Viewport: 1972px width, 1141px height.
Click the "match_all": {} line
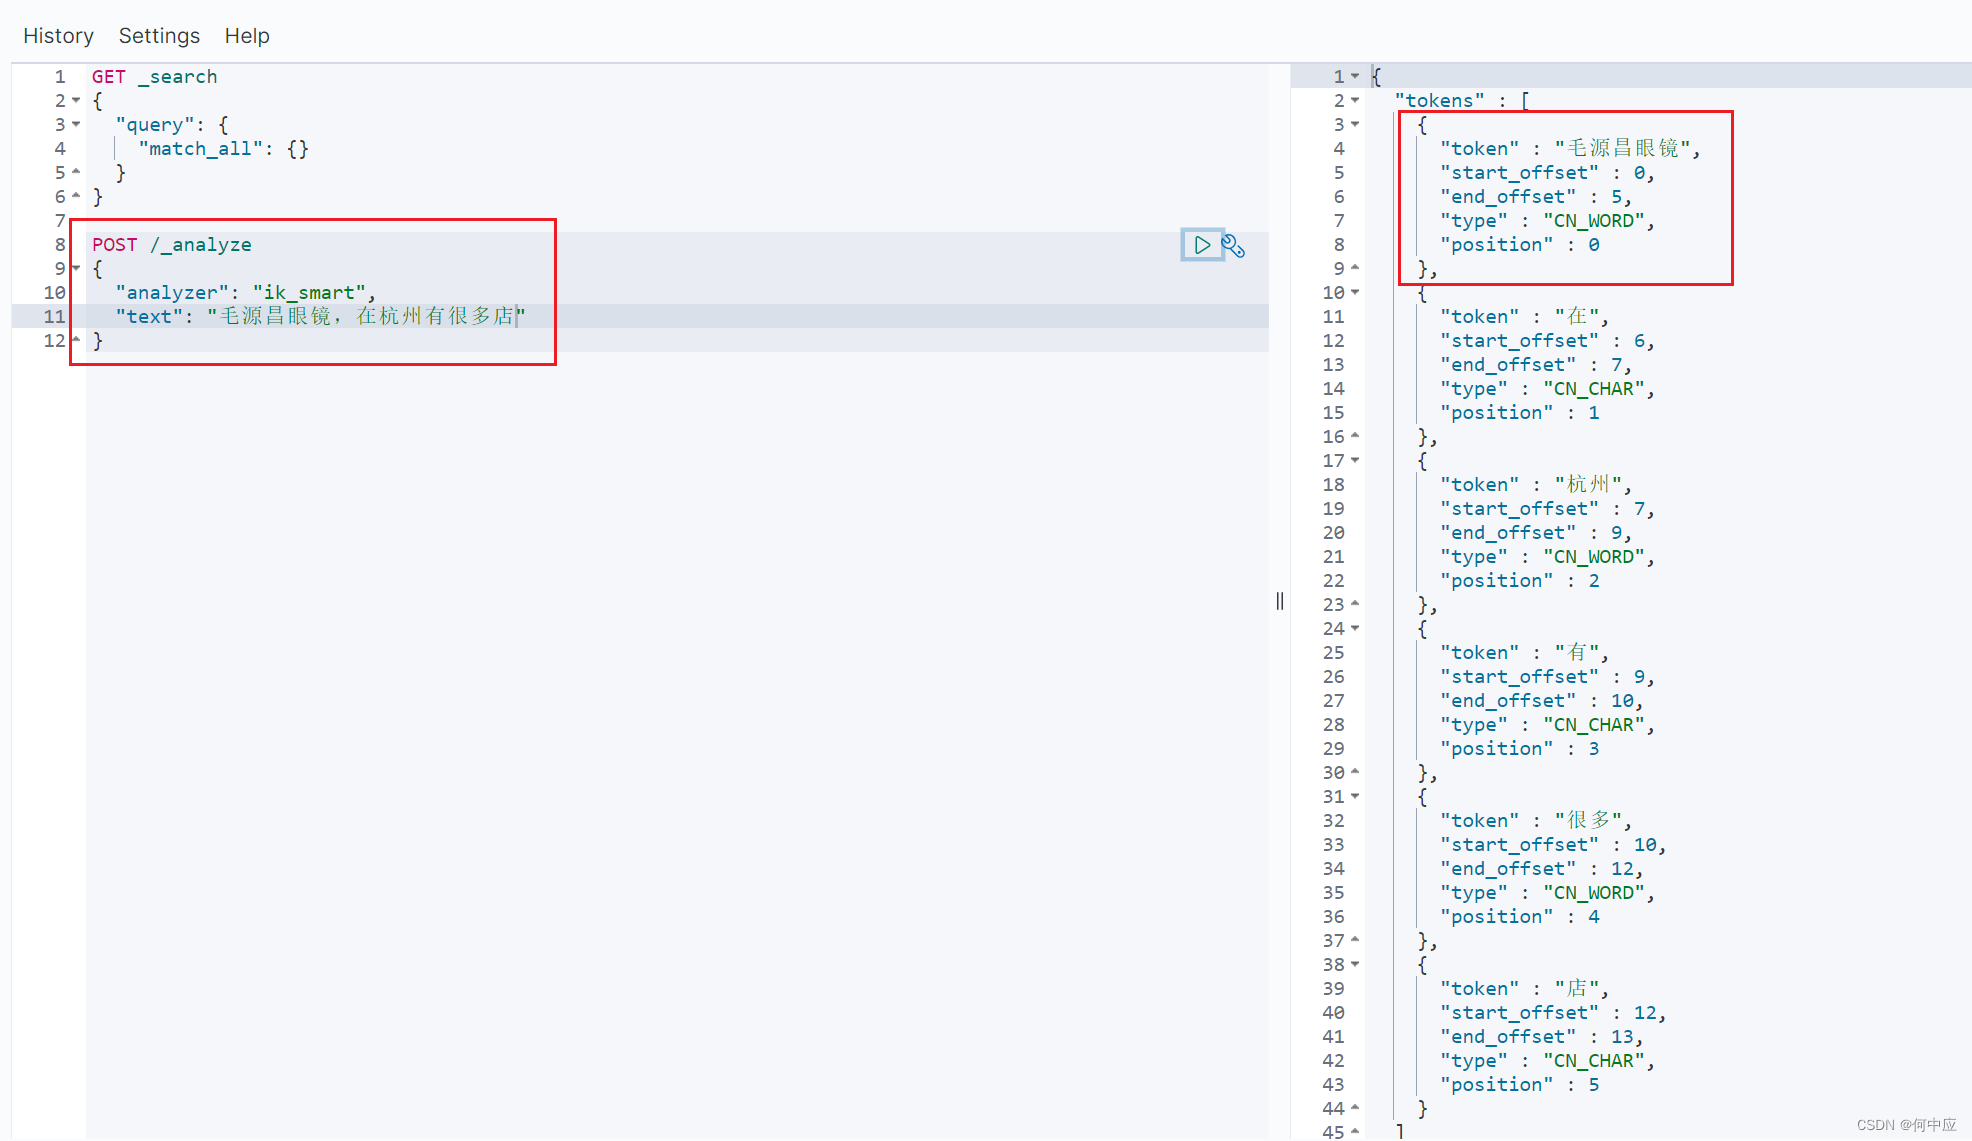point(224,149)
